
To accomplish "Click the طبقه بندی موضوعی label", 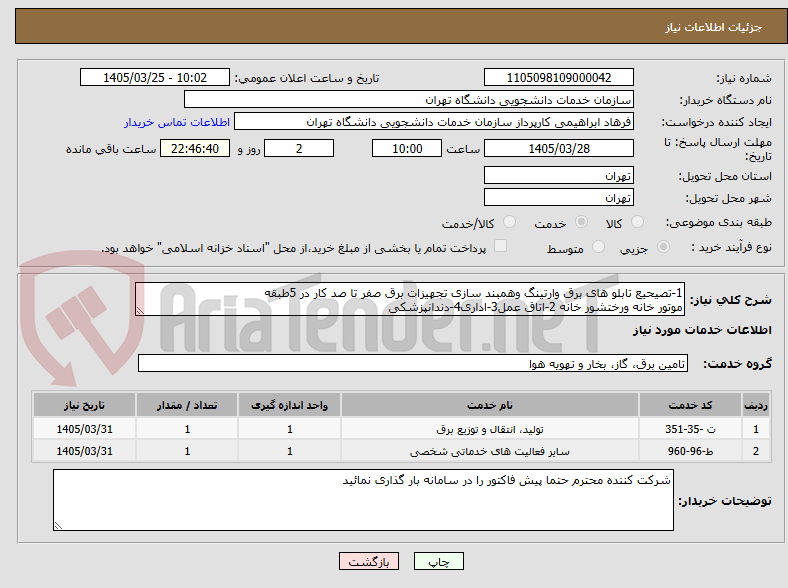I will pyautogui.click(x=719, y=222).
